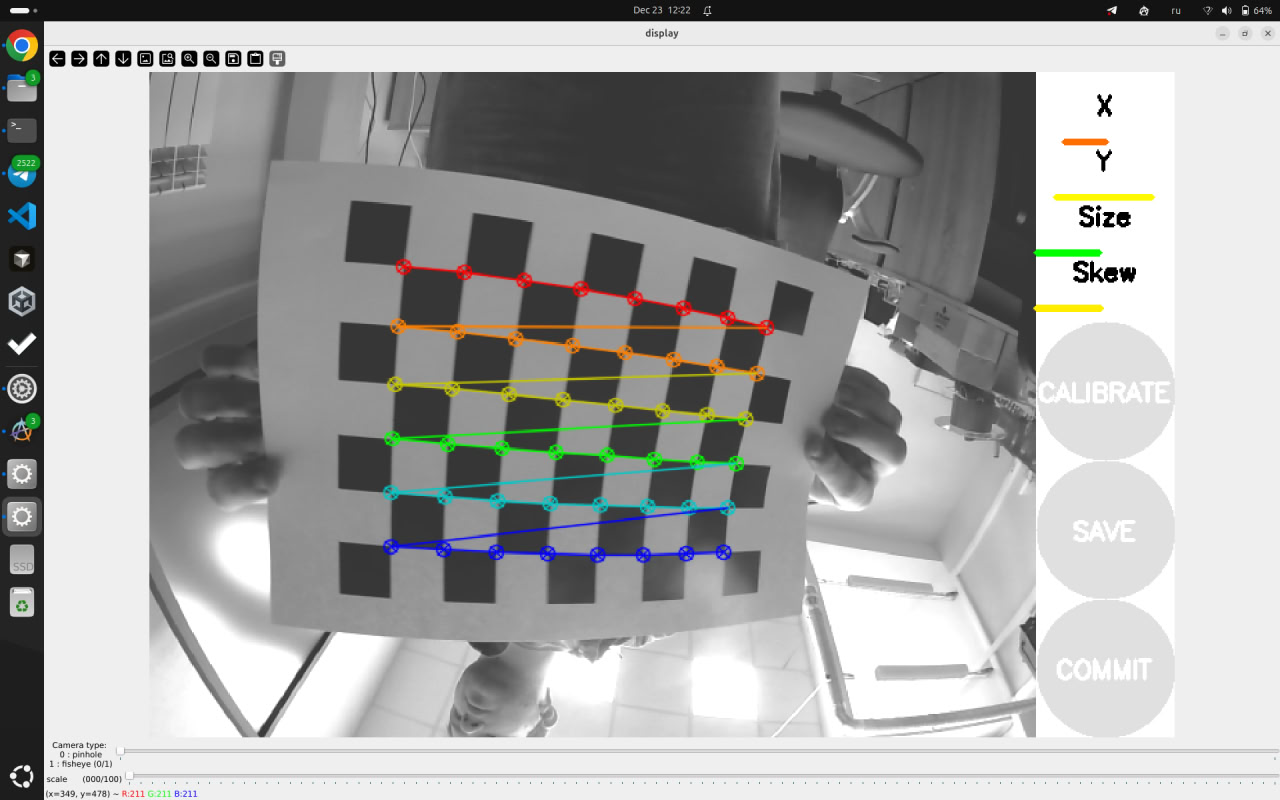Click the fit-image-to-window toolbar icon
This screenshot has width=1280, height=800.
pos(167,59)
